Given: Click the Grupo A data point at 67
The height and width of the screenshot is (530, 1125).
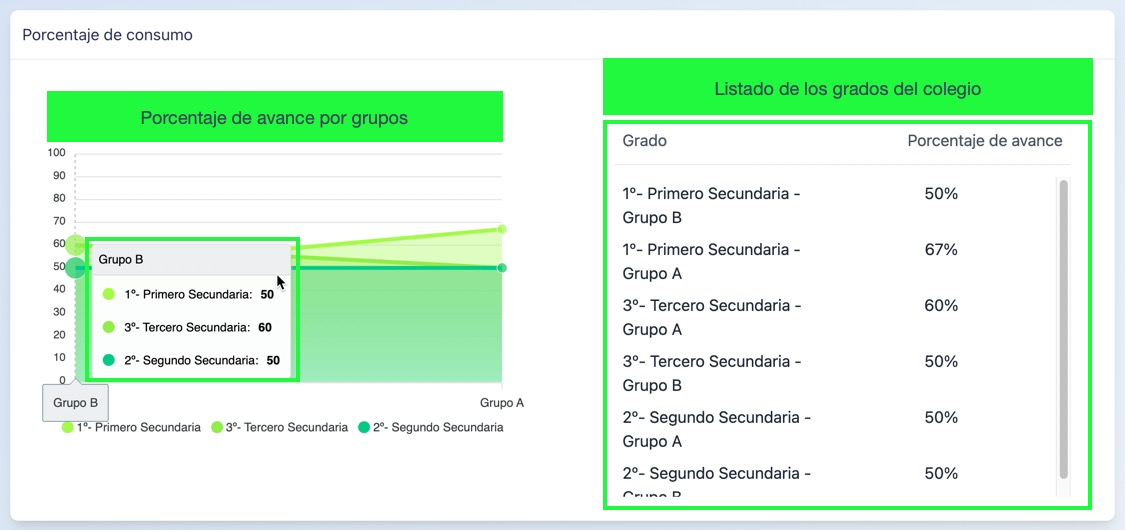Looking at the screenshot, I should [x=502, y=229].
